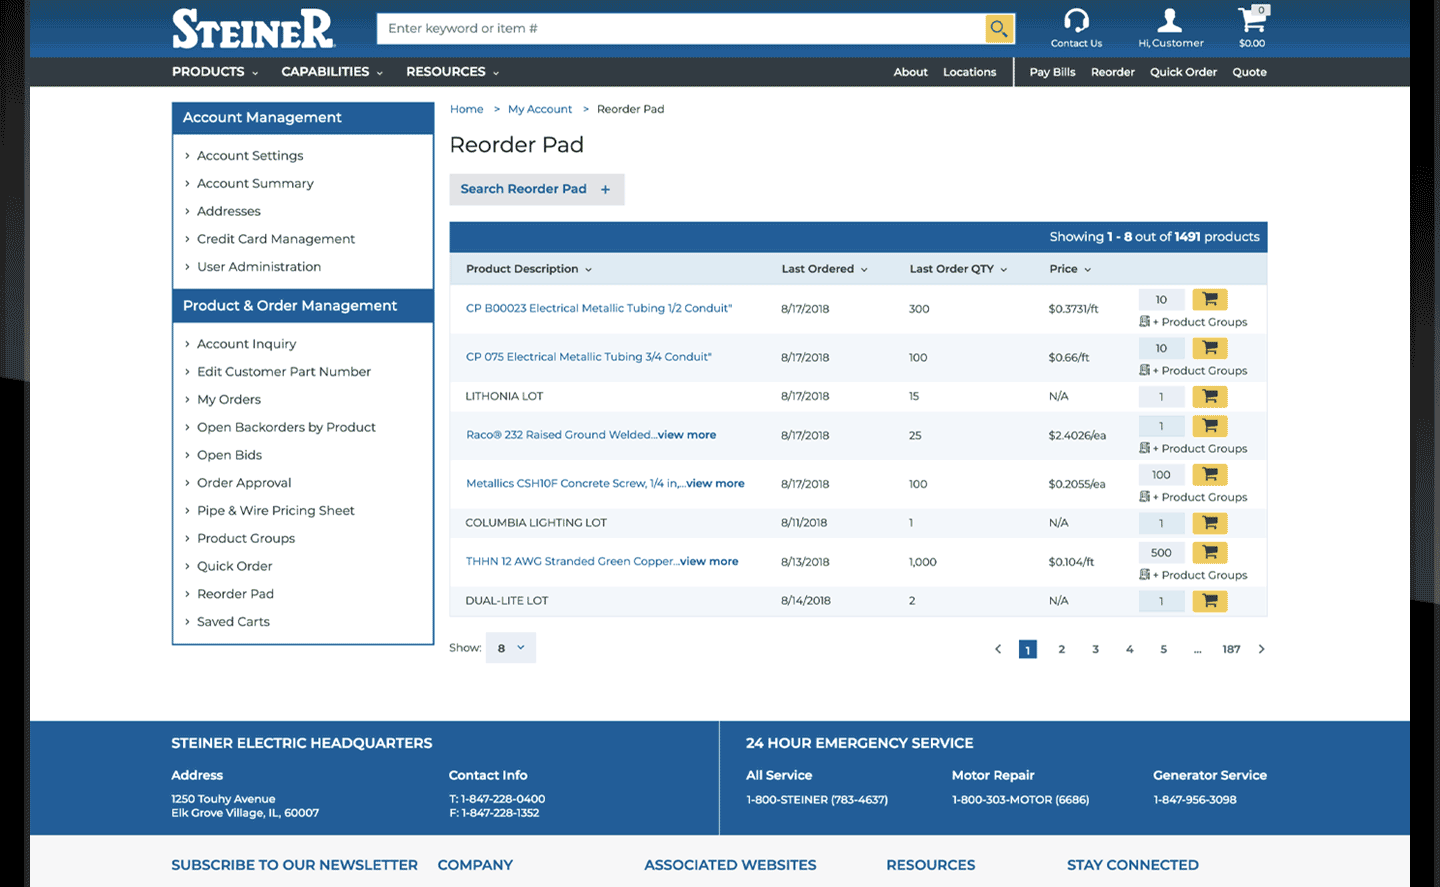Click the user account icon in header
The width and height of the screenshot is (1440, 887).
click(1170, 20)
